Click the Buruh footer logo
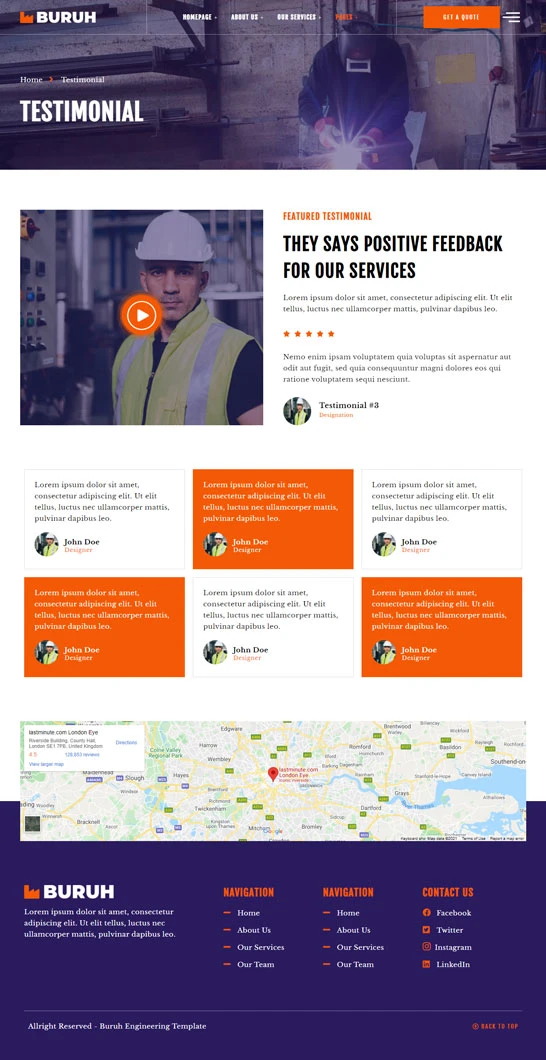 (x=69, y=892)
